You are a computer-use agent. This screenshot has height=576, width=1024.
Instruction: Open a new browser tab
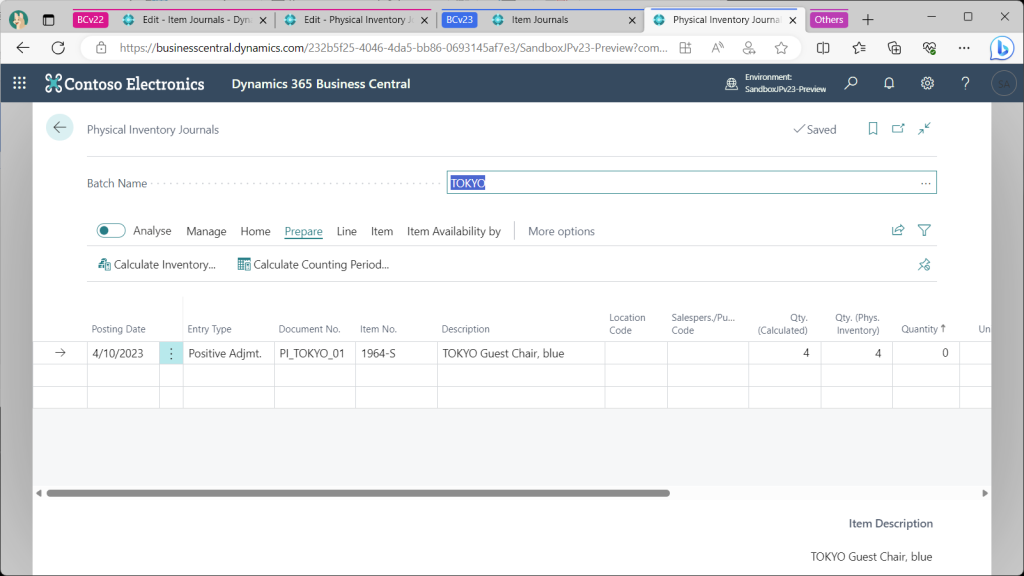coord(868,20)
